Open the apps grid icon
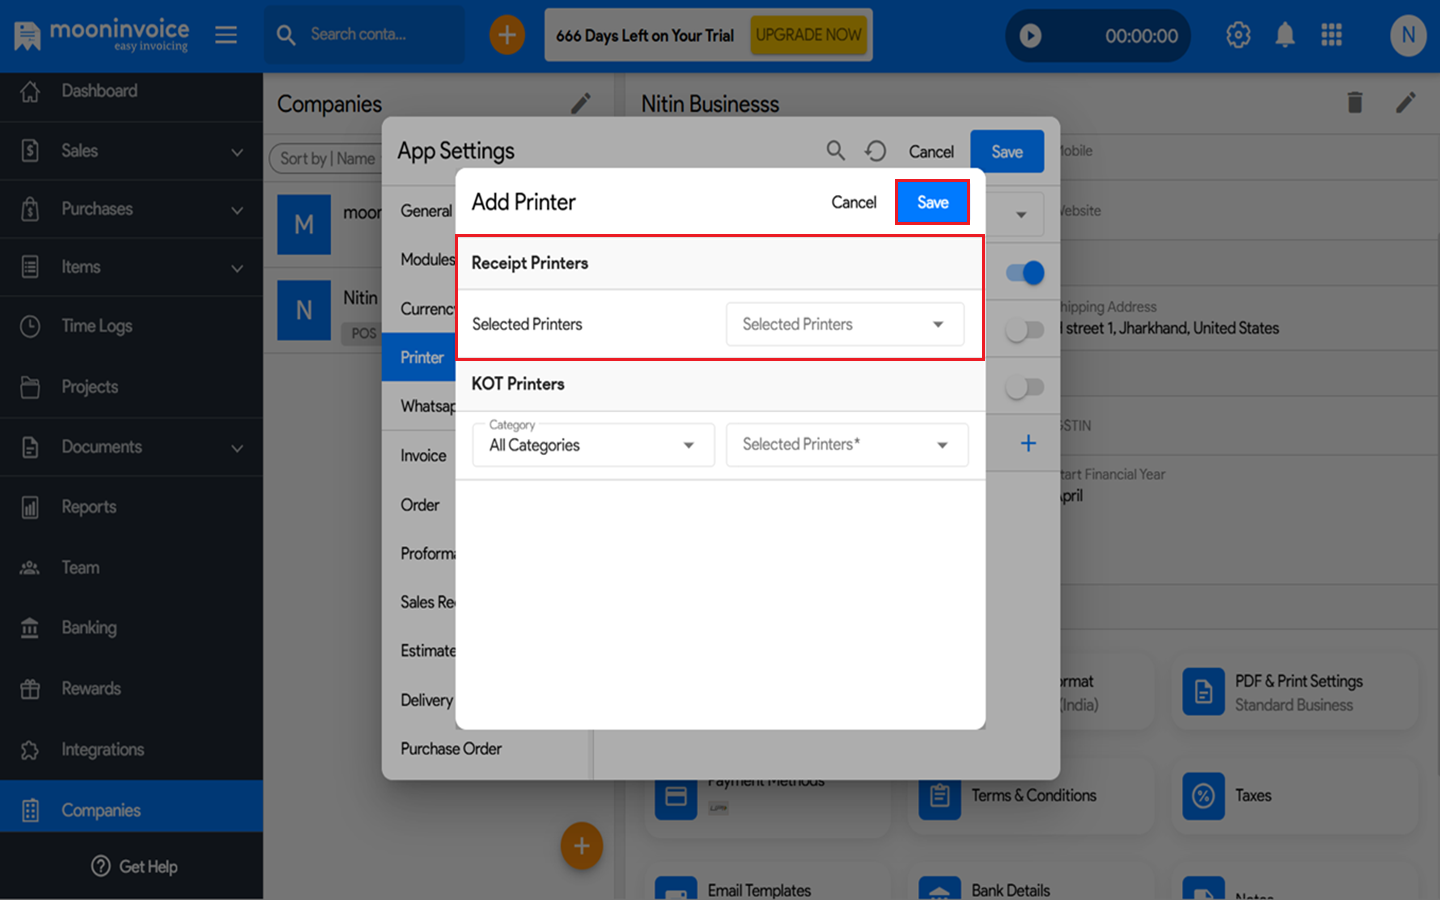This screenshot has width=1440, height=900. pos(1331,35)
